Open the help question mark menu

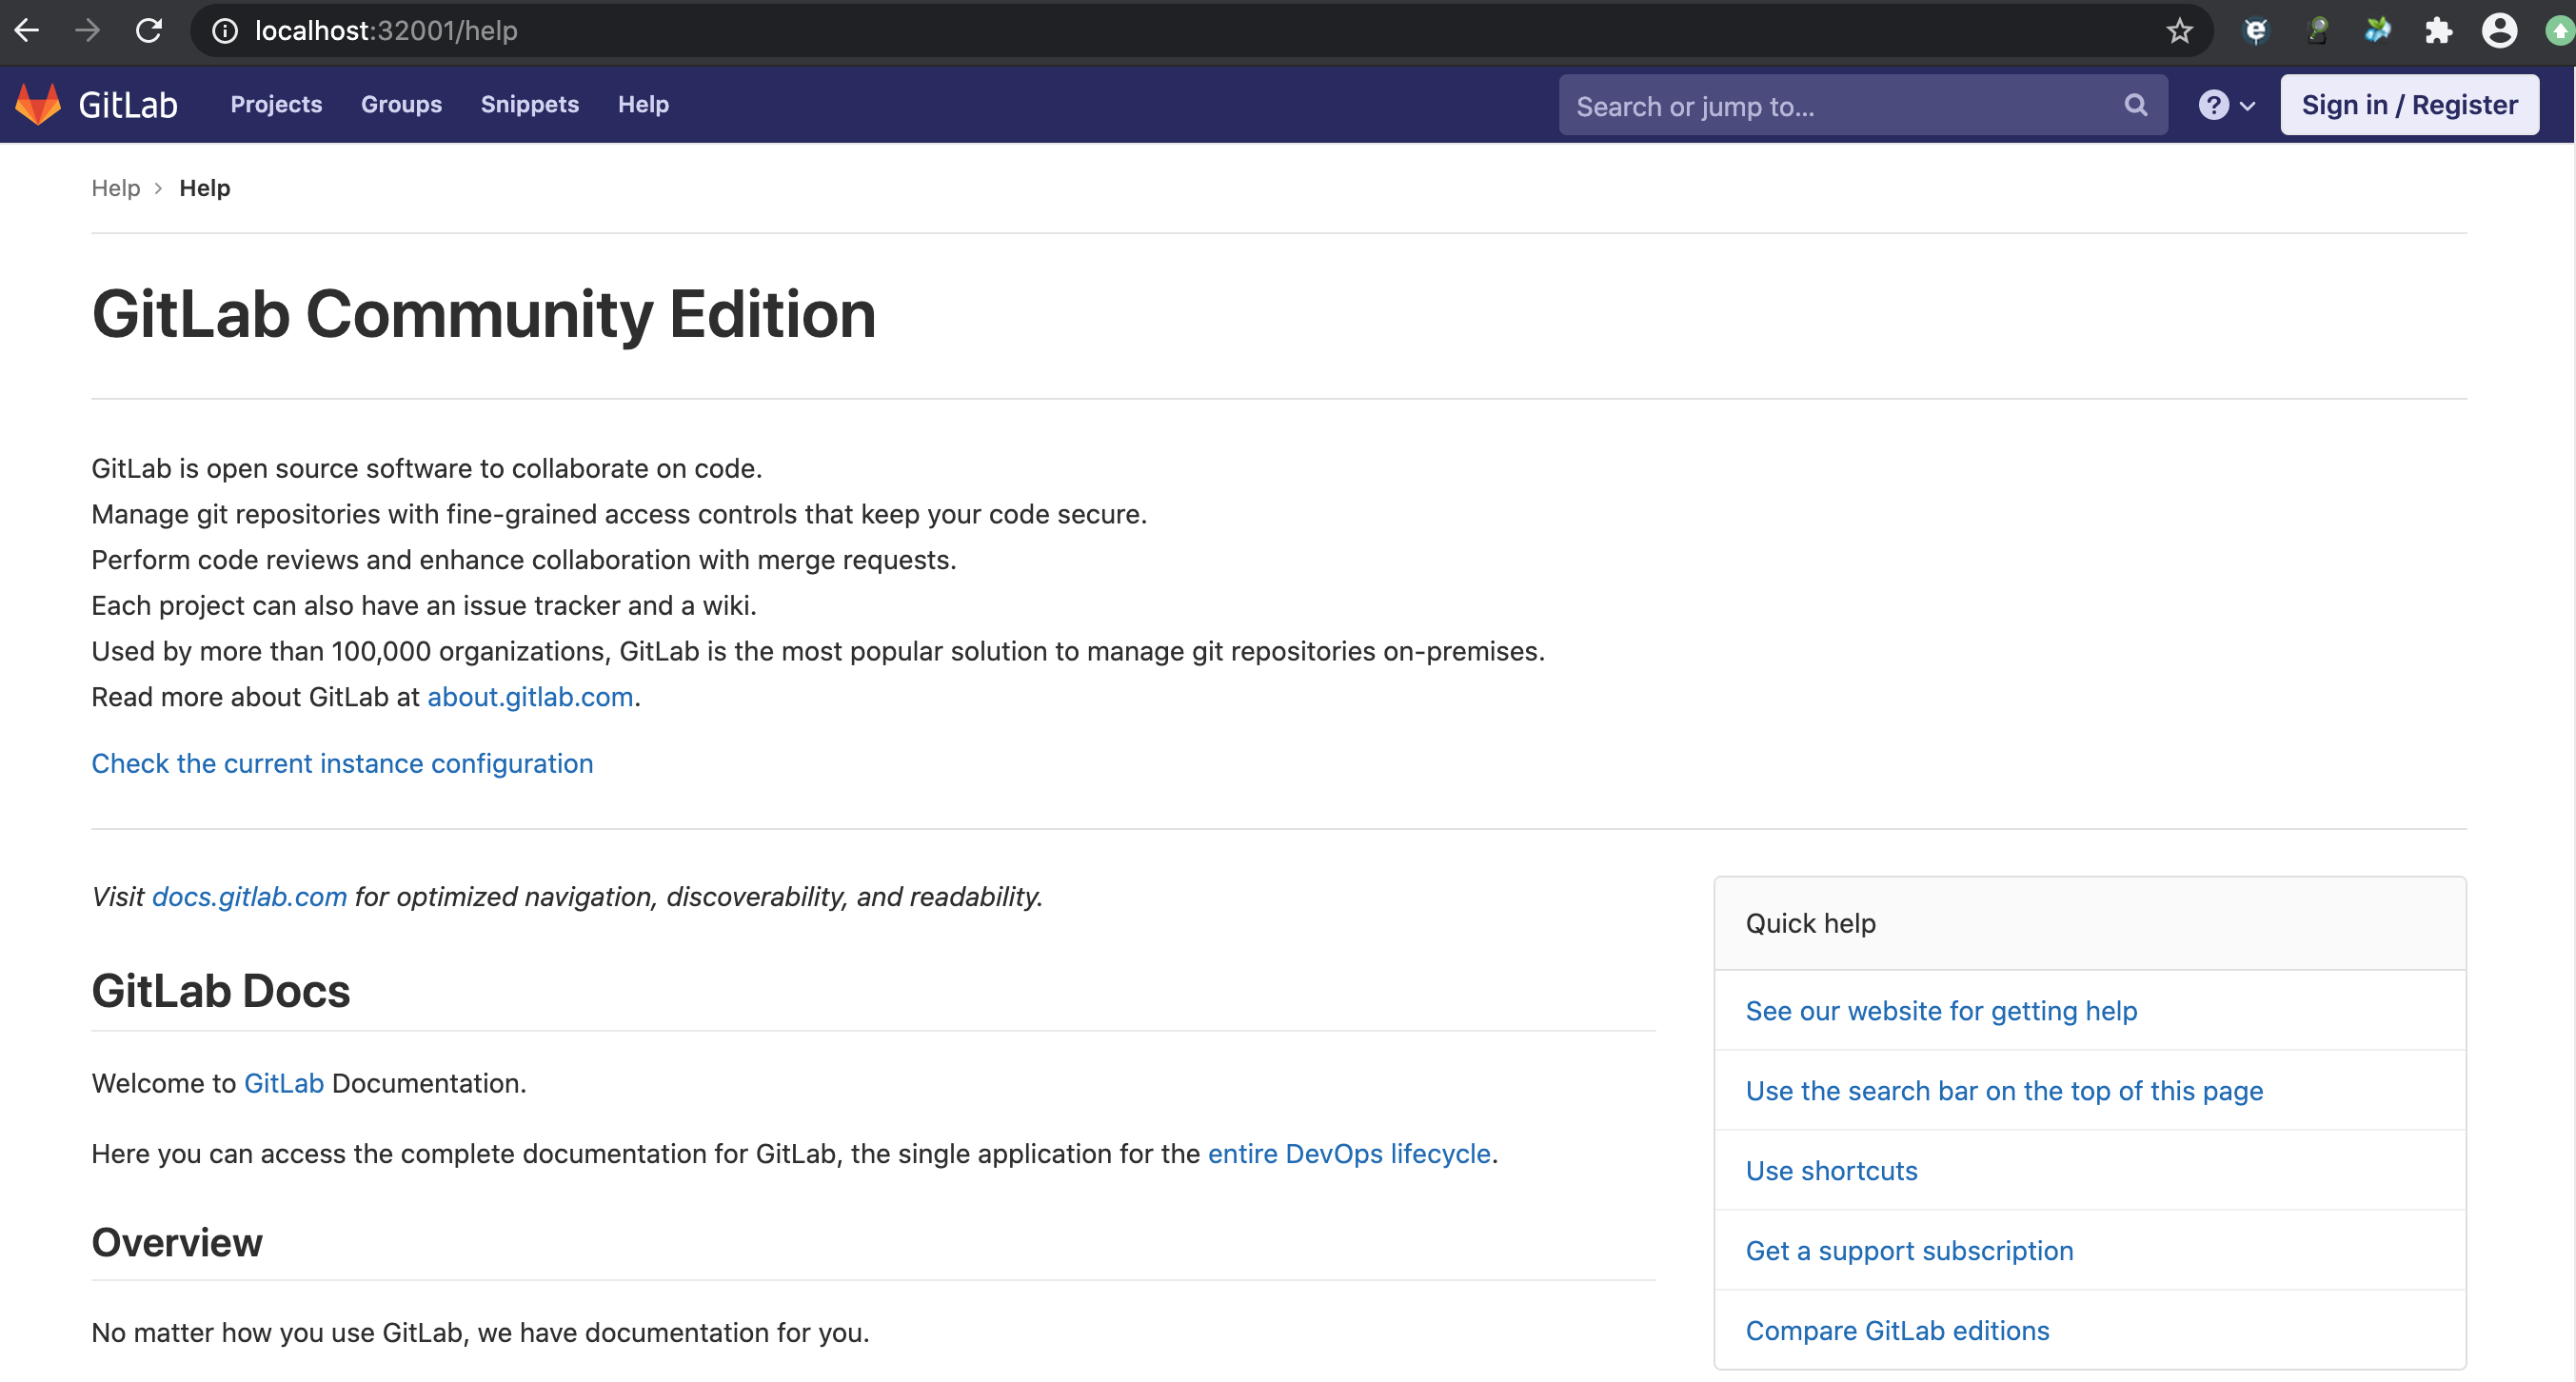pyautogui.click(x=2215, y=104)
